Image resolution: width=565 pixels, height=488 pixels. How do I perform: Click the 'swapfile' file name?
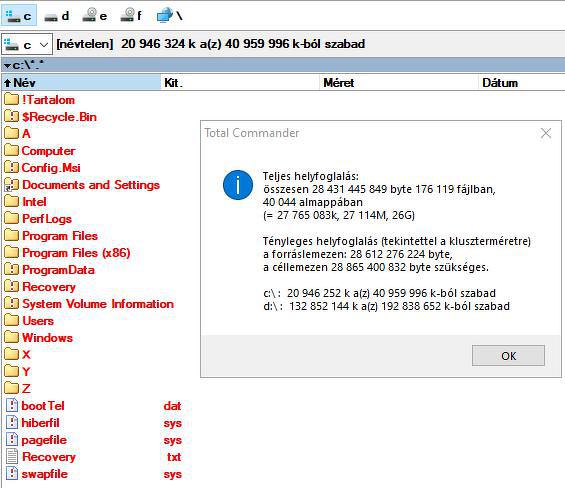44,474
